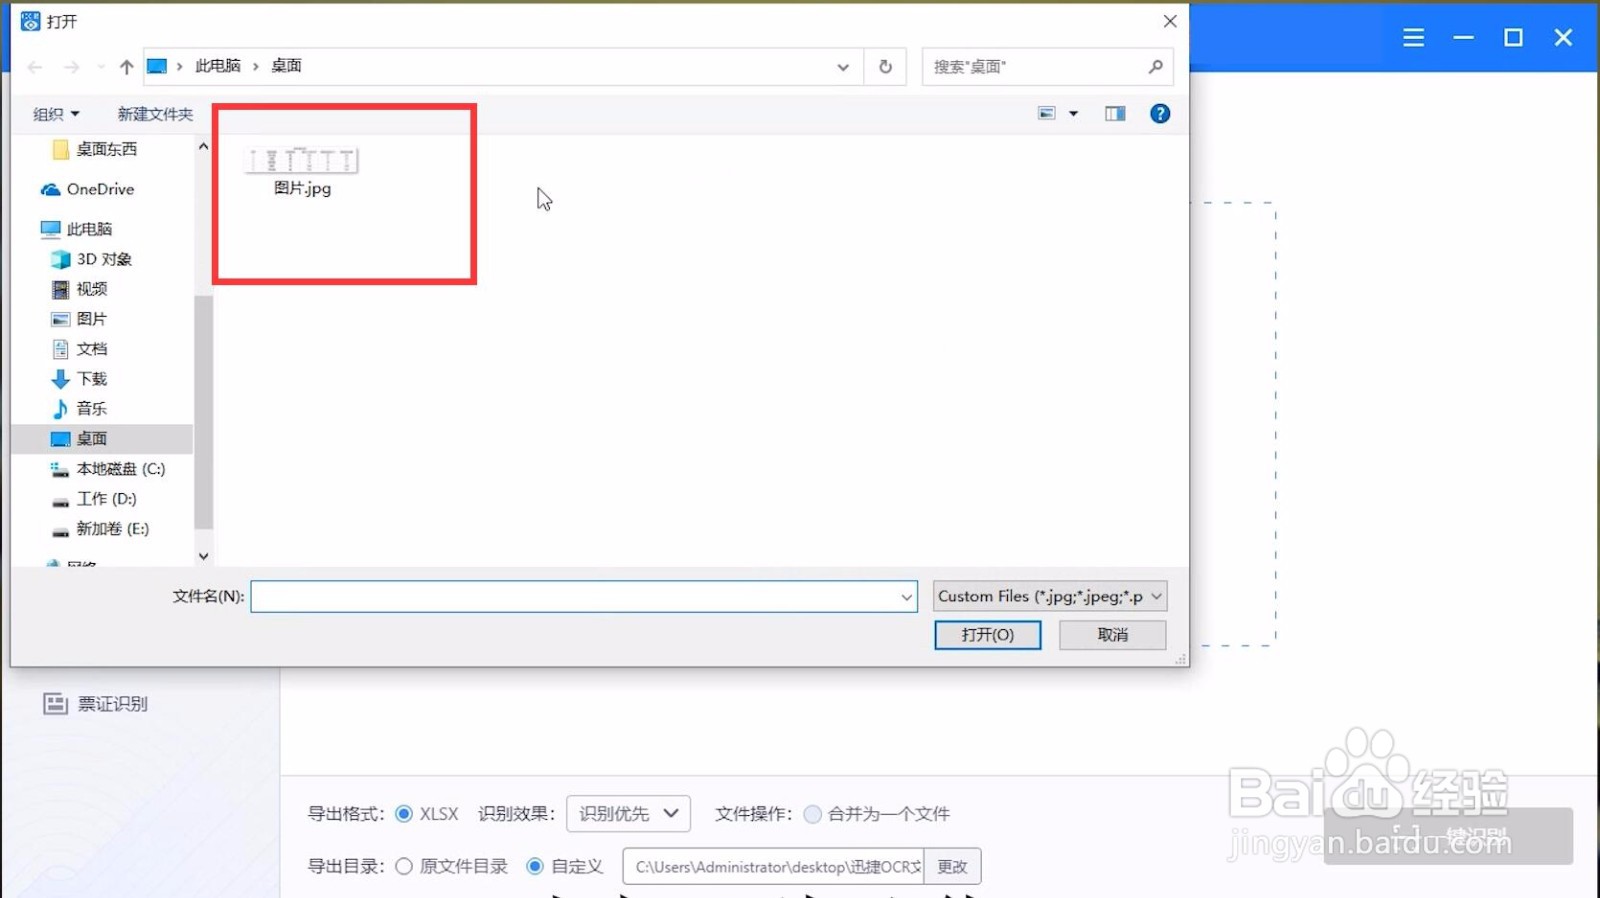
Task: Click the export directory path field
Action: click(774, 866)
